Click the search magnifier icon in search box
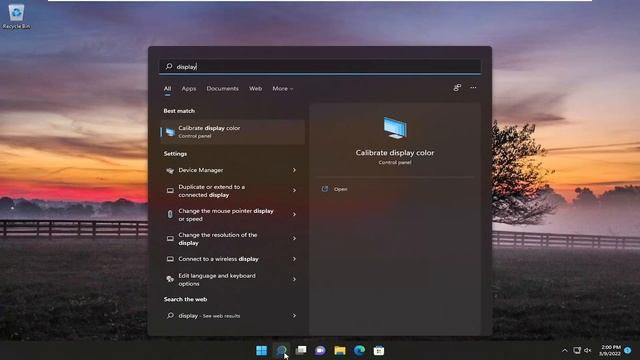This screenshot has width=640, height=360. coord(169,67)
